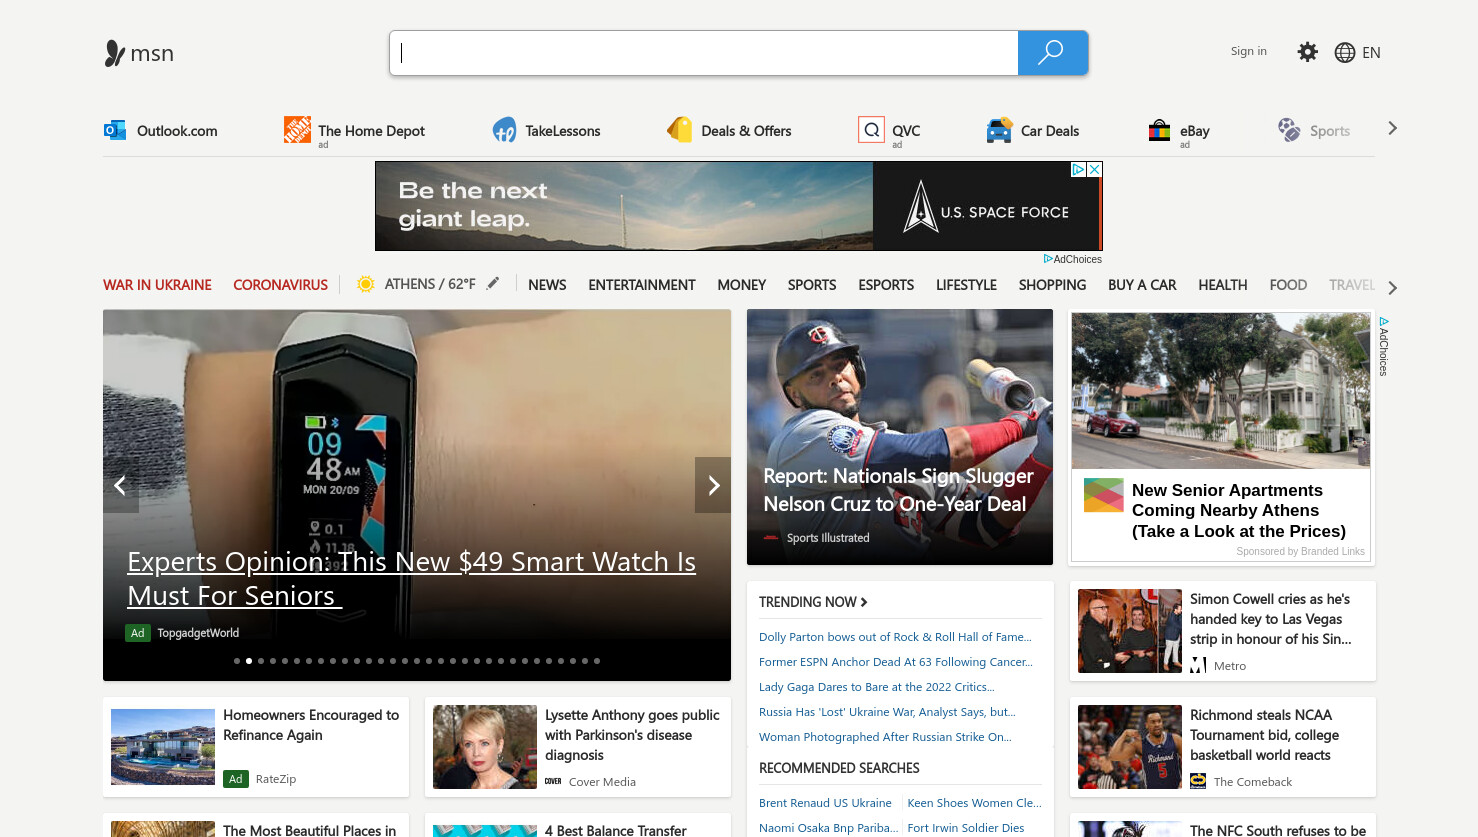Click the Branded Links colorful logo icon

1104,495
